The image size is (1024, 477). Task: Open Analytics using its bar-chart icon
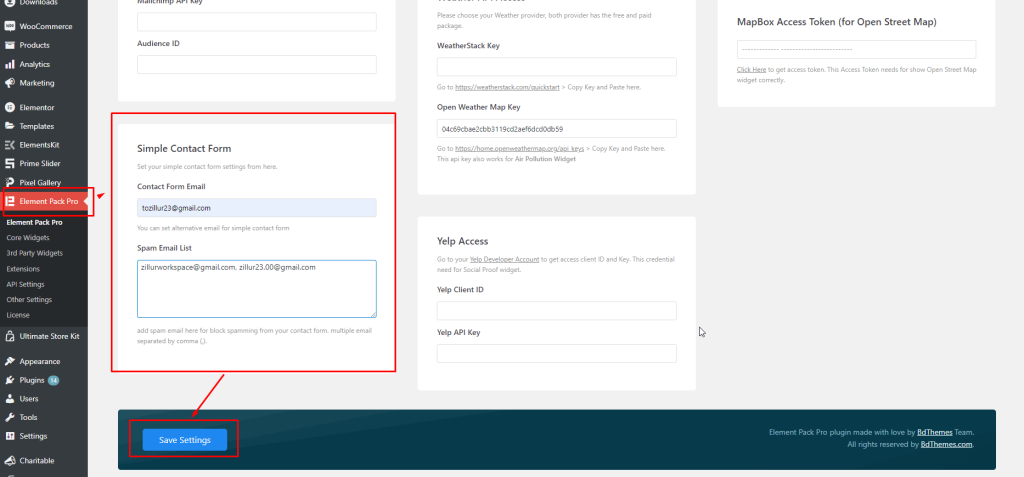[10, 65]
